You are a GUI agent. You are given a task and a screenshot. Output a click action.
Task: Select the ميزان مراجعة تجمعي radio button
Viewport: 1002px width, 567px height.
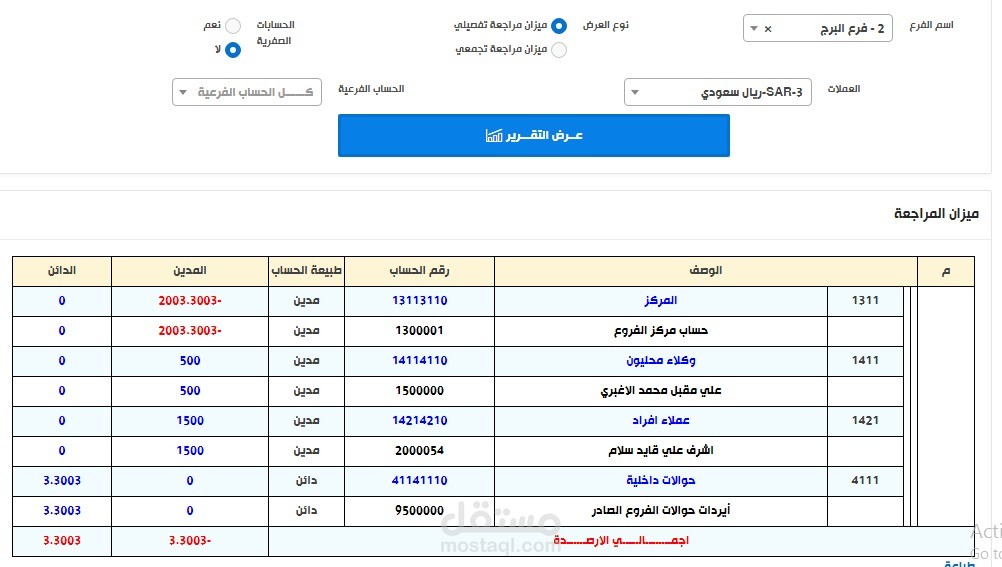click(x=559, y=50)
